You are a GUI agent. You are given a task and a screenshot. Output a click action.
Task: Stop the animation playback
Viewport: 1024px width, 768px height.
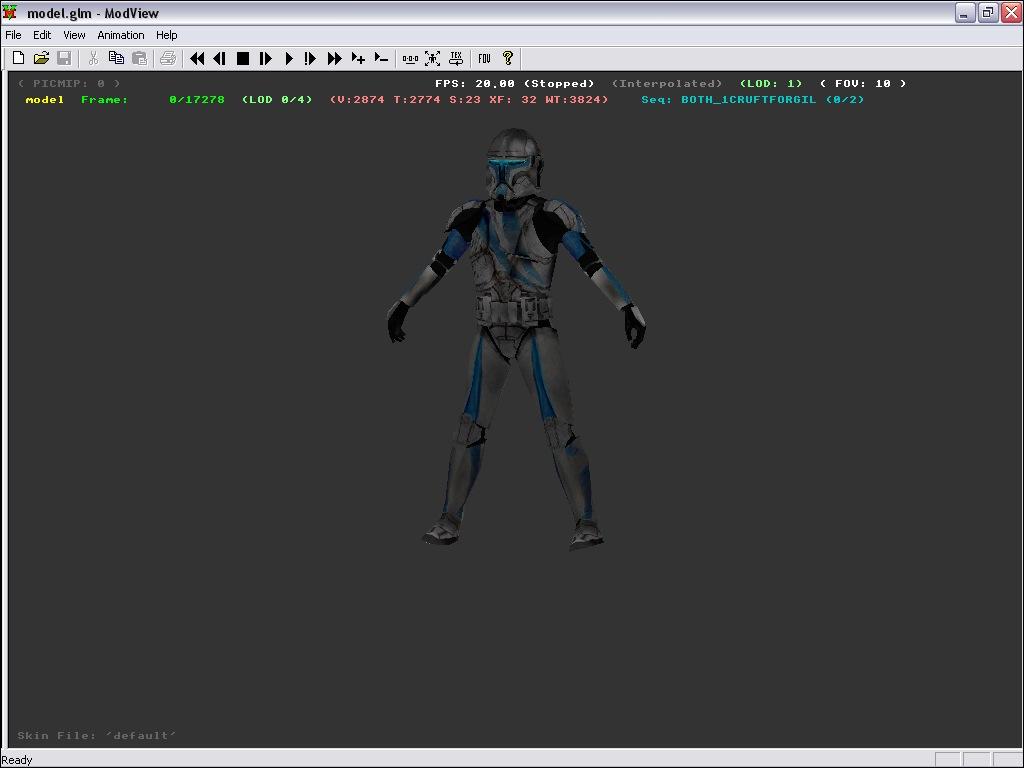[x=242, y=59]
